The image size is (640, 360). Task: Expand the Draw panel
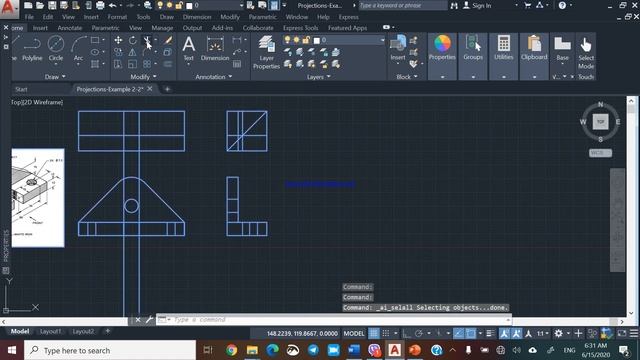point(55,77)
